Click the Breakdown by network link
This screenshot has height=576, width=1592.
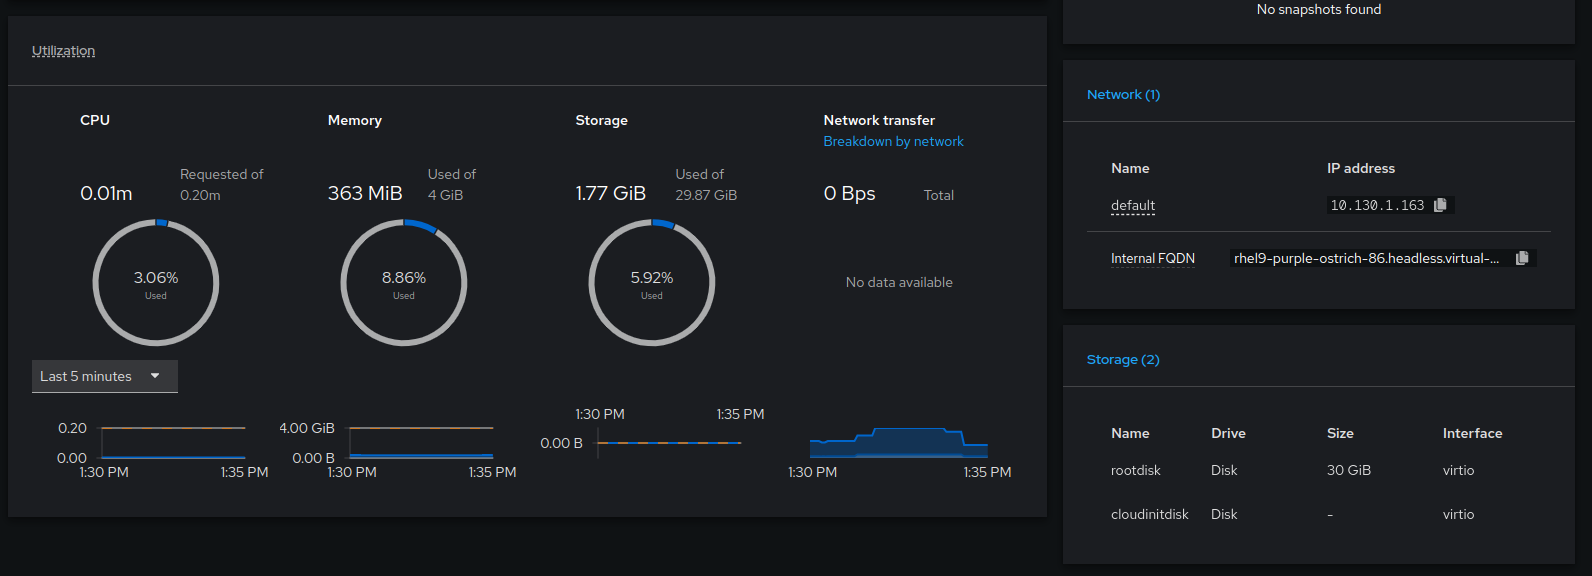(x=893, y=142)
